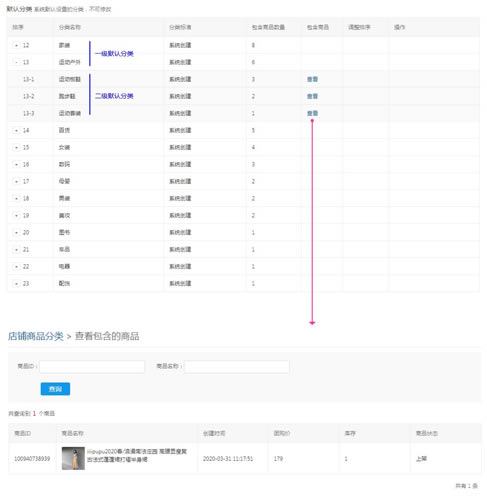This screenshot has height=500, width=487.
Task: Click the 图书 category name in row 20
Action: (64, 232)
